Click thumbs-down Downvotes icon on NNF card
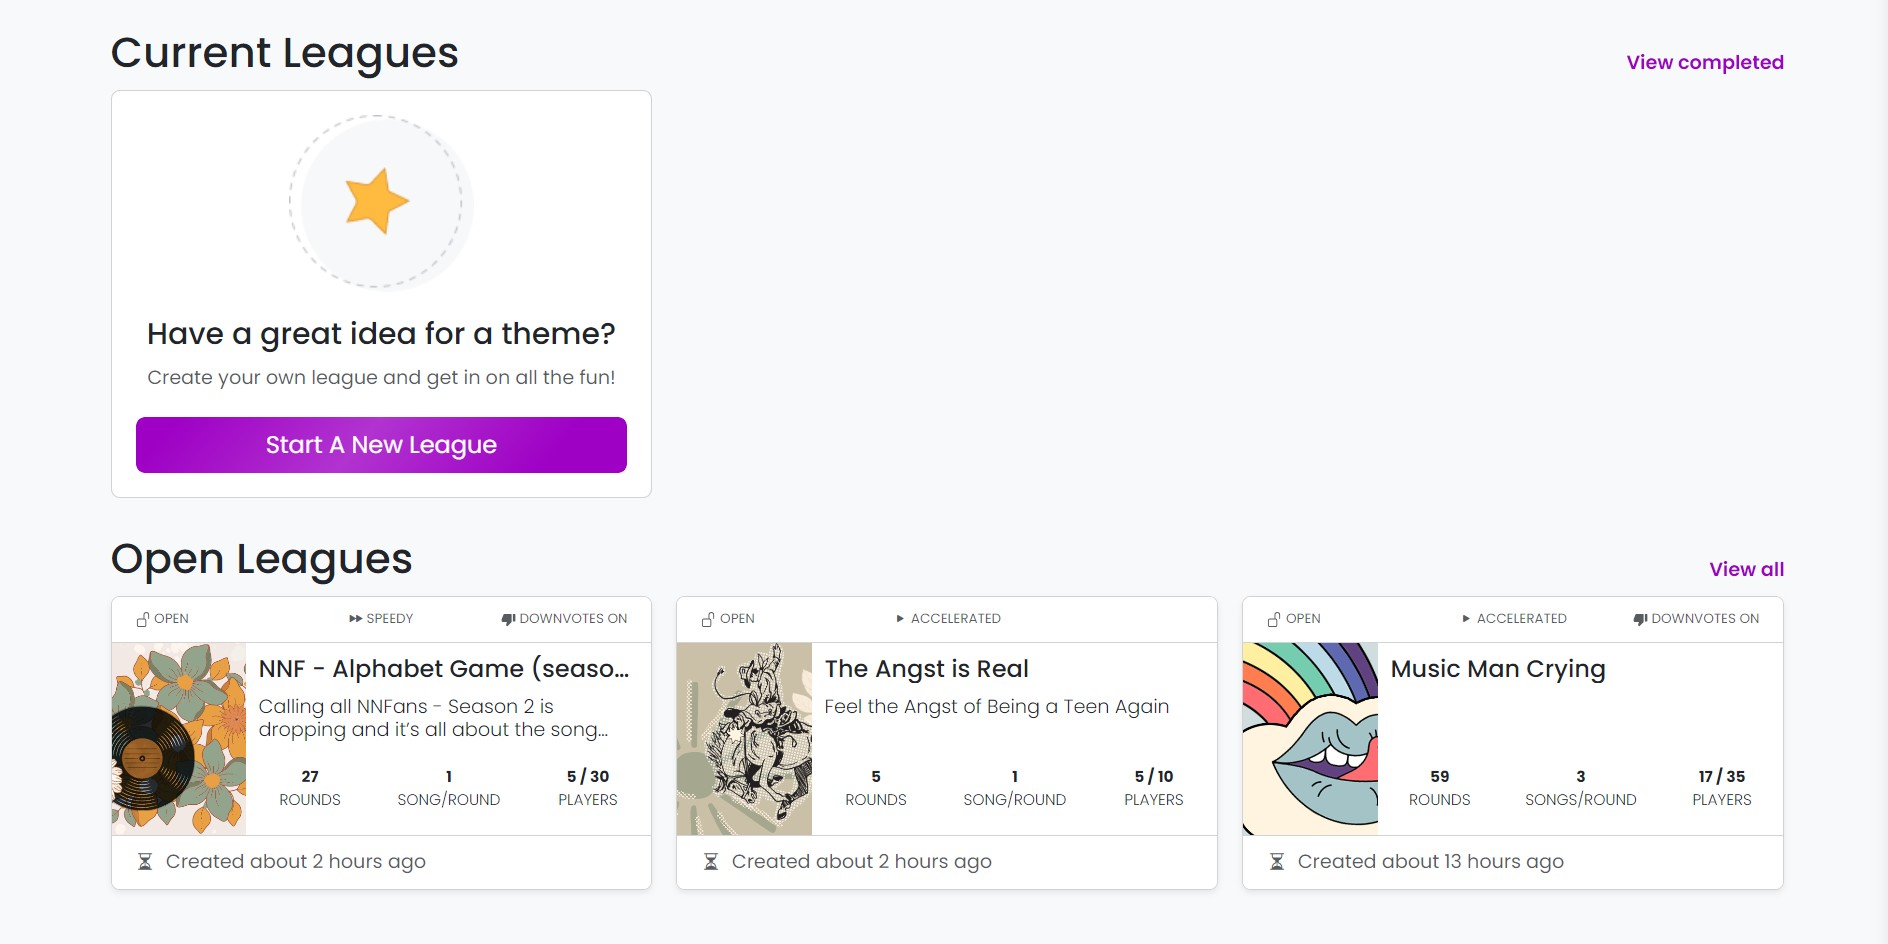Image resolution: width=1888 pixels, height=944 pixels. 508,619
